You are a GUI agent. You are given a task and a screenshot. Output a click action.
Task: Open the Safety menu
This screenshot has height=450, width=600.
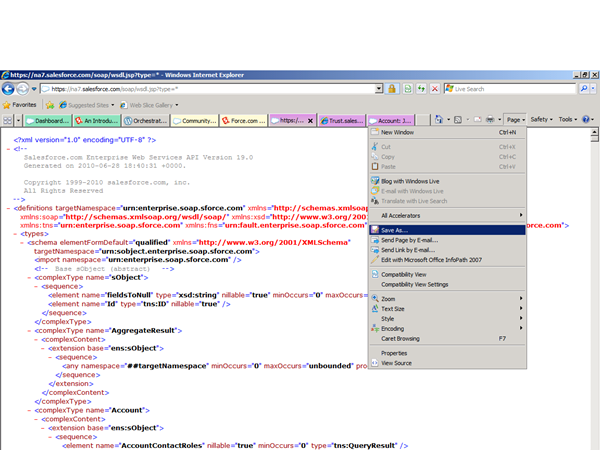point(541,119)
